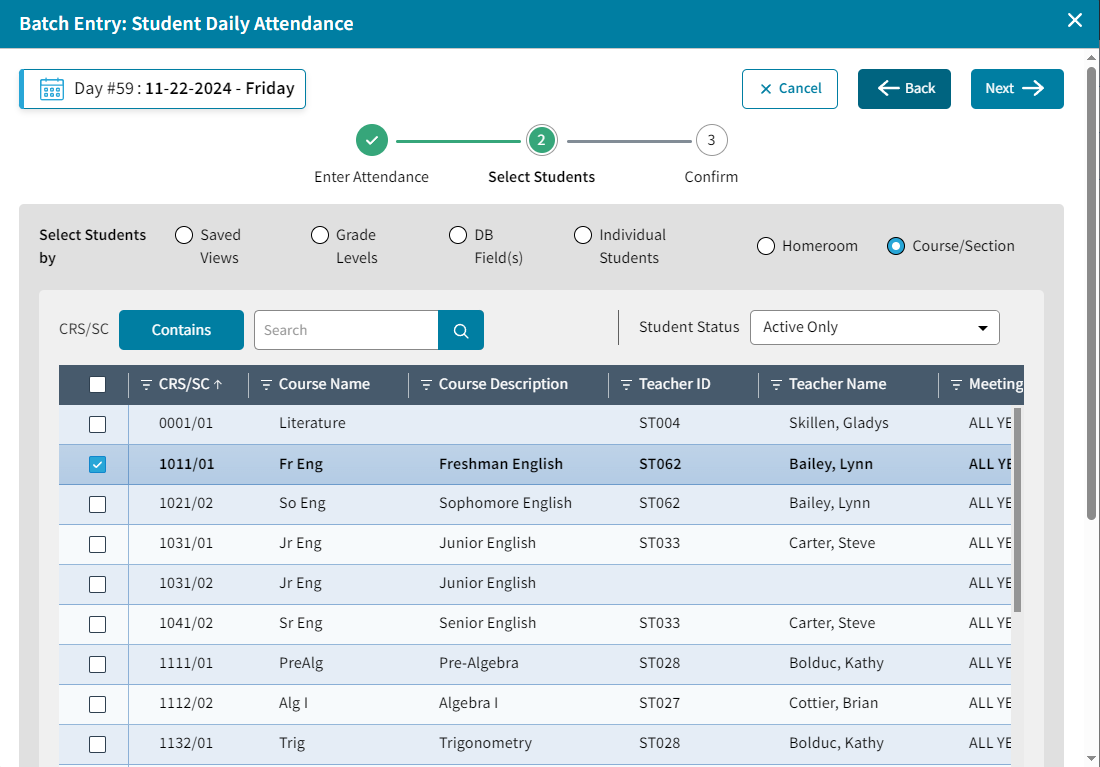The height and width of the screenshot is (767, 1100).
Task: Sort by the Course Name column header
Action: [324, 385]
